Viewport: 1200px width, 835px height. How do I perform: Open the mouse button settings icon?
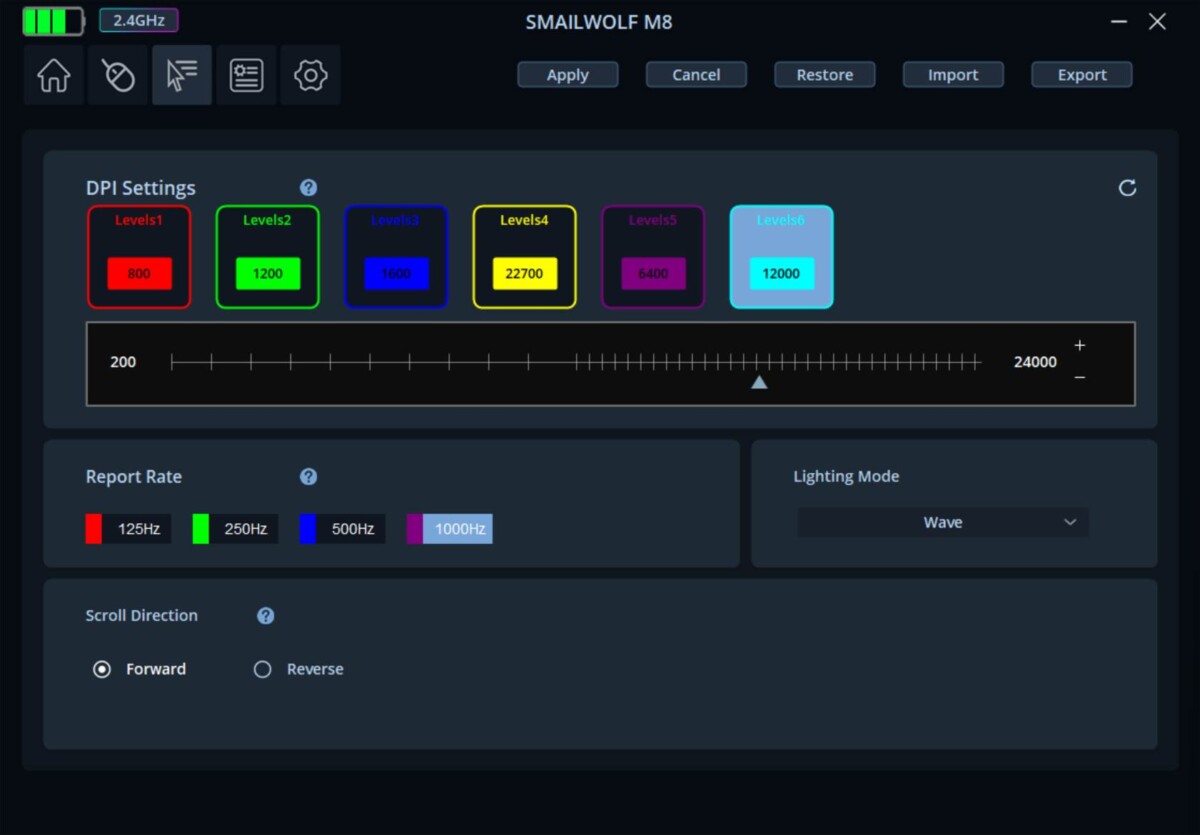118,76
